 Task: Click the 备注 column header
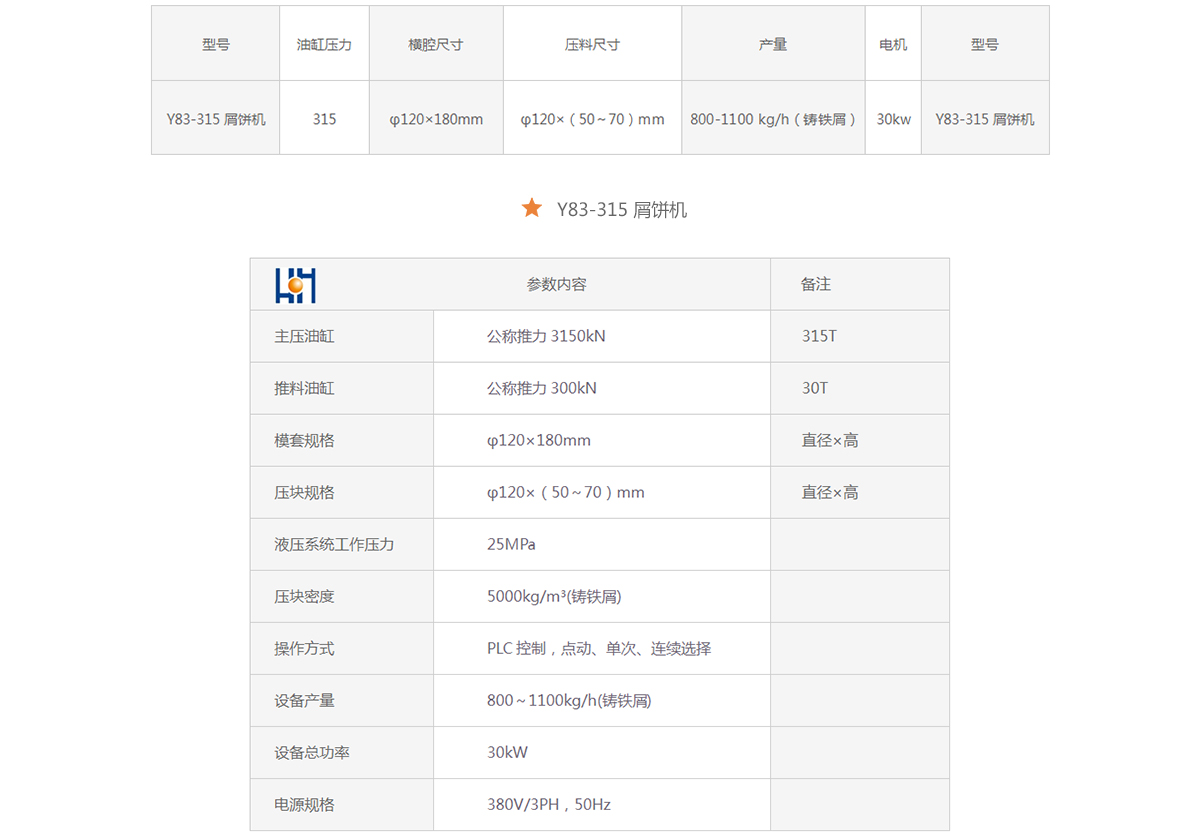click(x=816, y=285)
